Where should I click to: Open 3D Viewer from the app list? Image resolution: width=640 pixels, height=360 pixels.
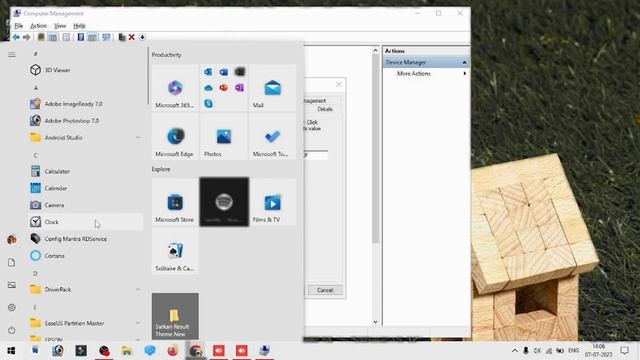click(x=86, y=70)
